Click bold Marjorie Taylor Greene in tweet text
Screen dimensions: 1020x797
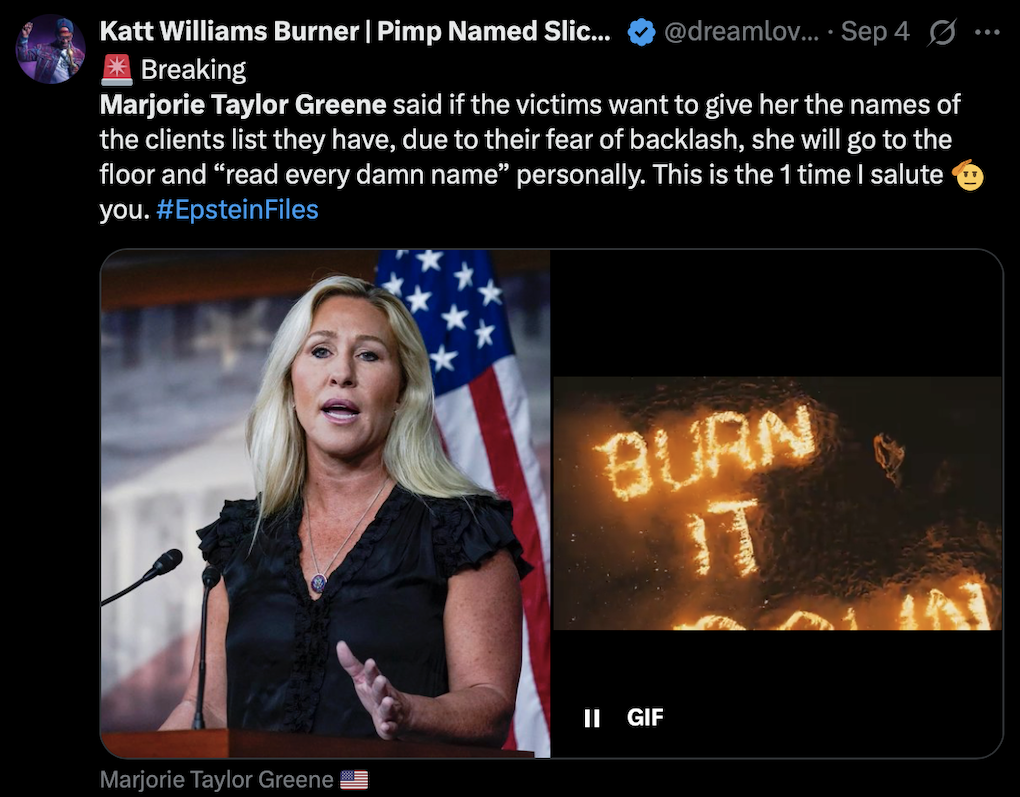tap(243, 104)
